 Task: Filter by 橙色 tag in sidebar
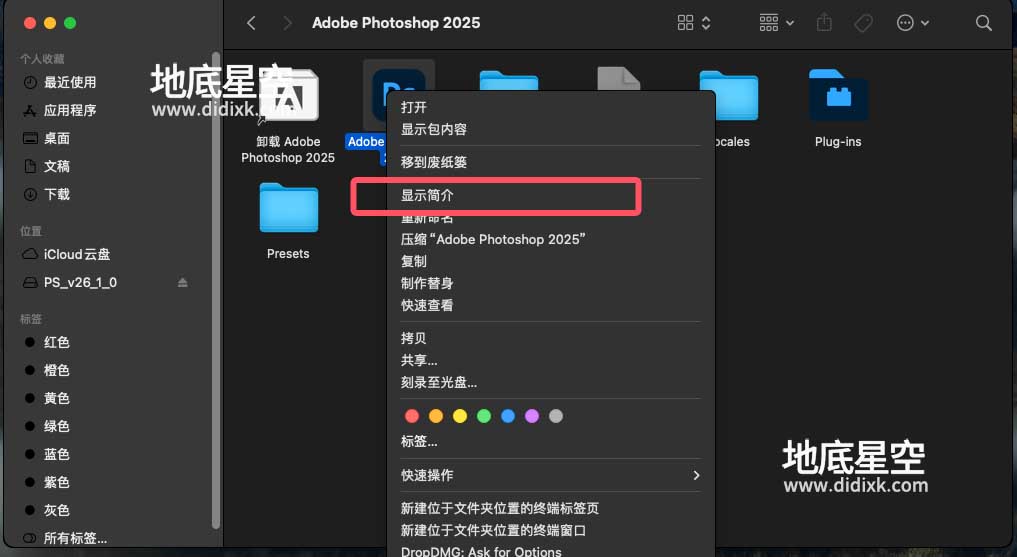[x=56, y=370]
